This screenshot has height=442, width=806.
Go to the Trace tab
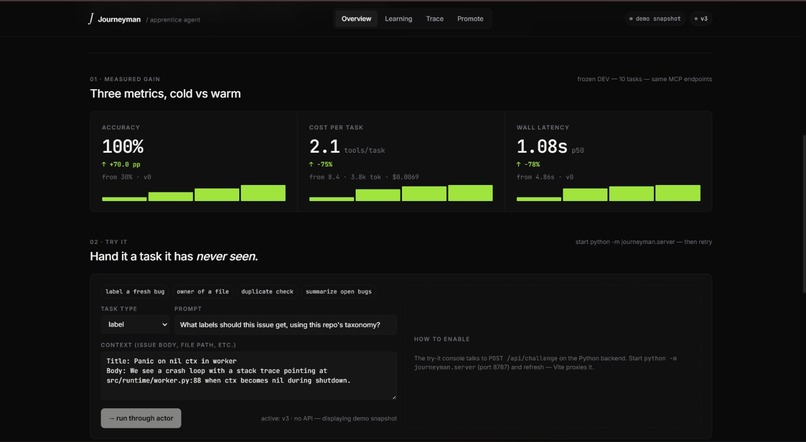tap(434, 19)
